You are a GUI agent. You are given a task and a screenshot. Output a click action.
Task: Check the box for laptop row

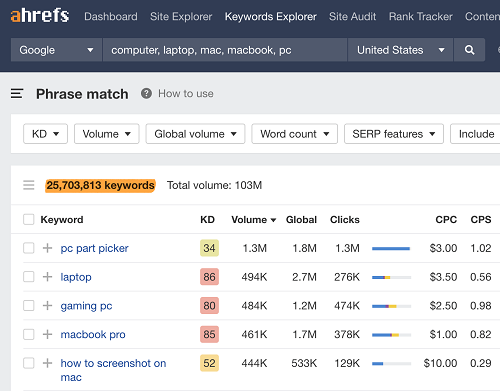click(29, 277)
